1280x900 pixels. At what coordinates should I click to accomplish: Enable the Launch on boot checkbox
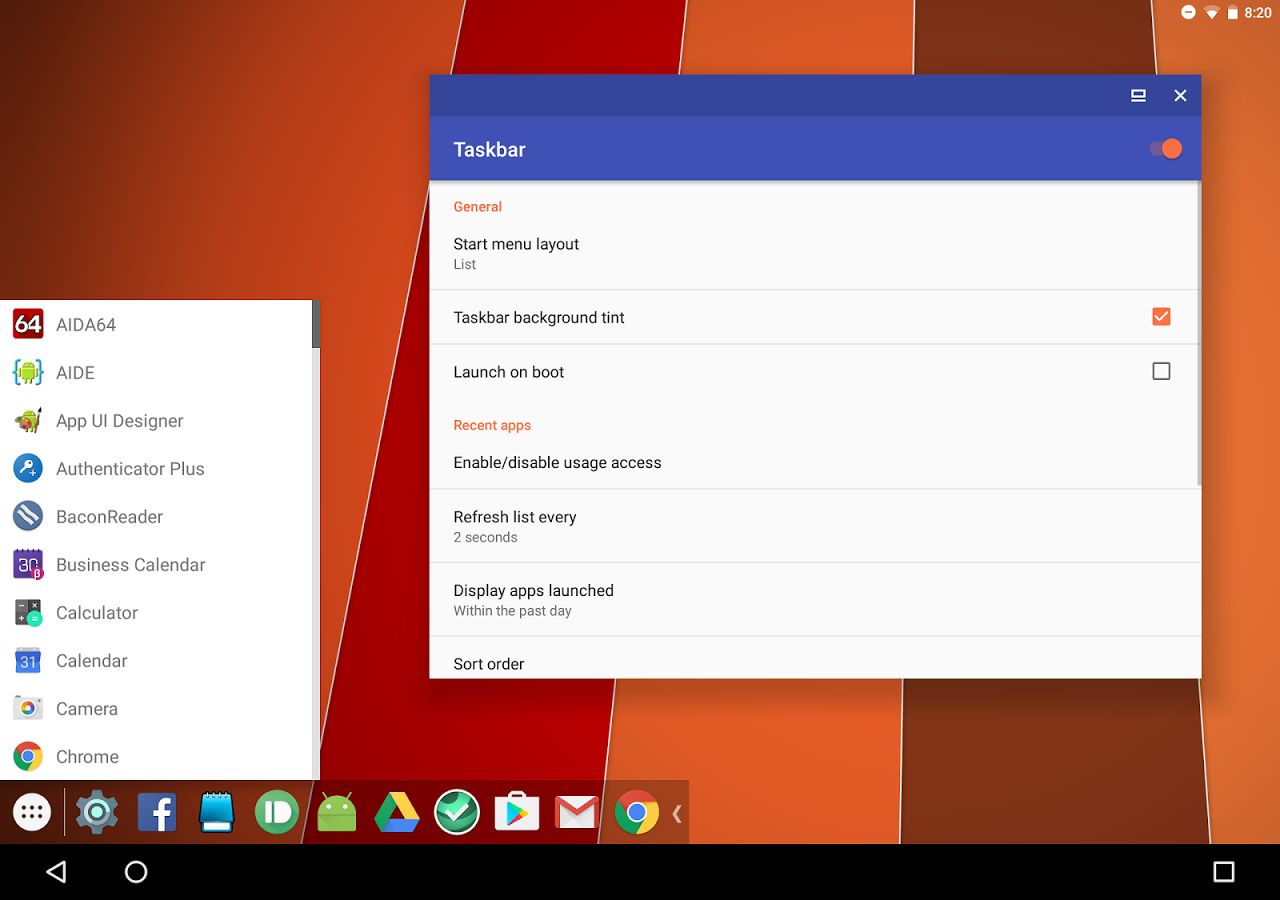tap(1161, 371)
